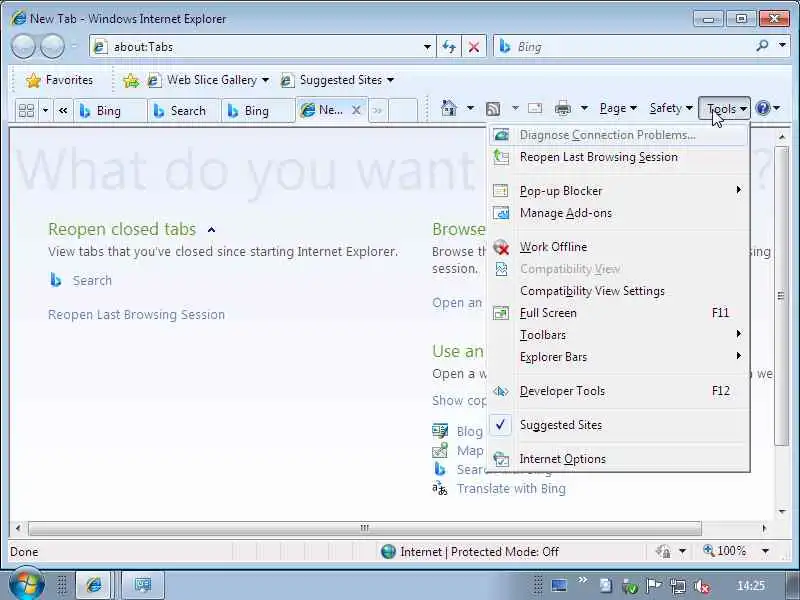Click the Refresh button
This screenshot has height=600, width=800.
pos(449,47)
